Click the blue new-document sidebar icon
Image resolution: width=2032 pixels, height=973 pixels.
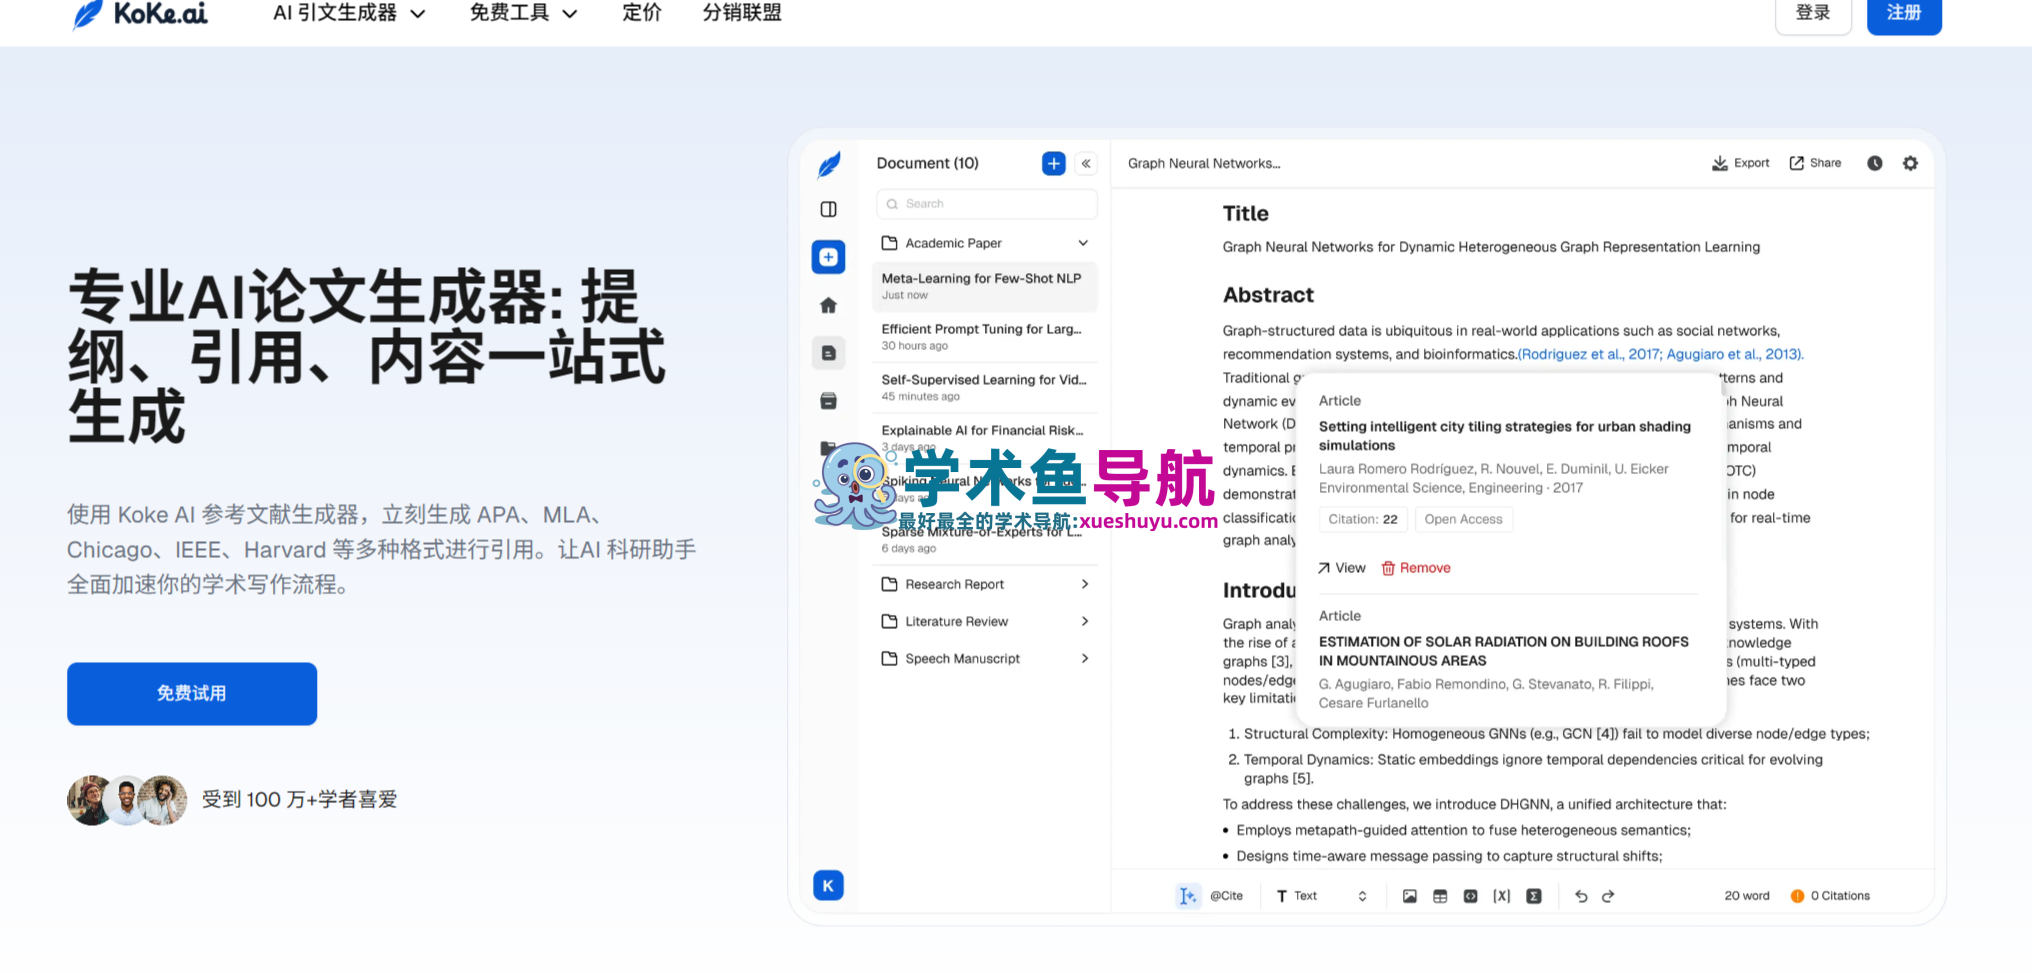tap(828, 257)
